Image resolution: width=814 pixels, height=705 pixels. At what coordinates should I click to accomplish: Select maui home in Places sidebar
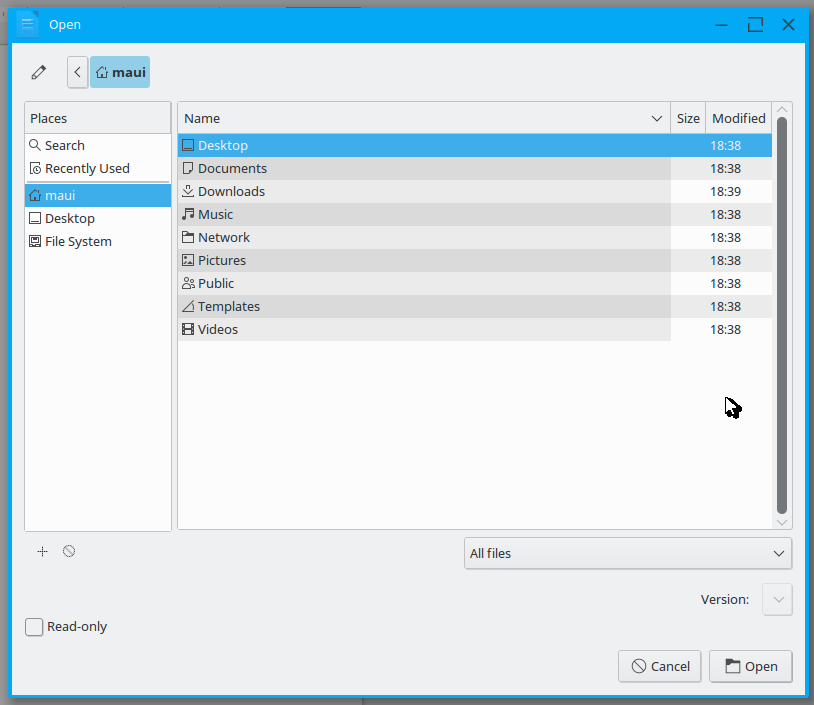98,195
